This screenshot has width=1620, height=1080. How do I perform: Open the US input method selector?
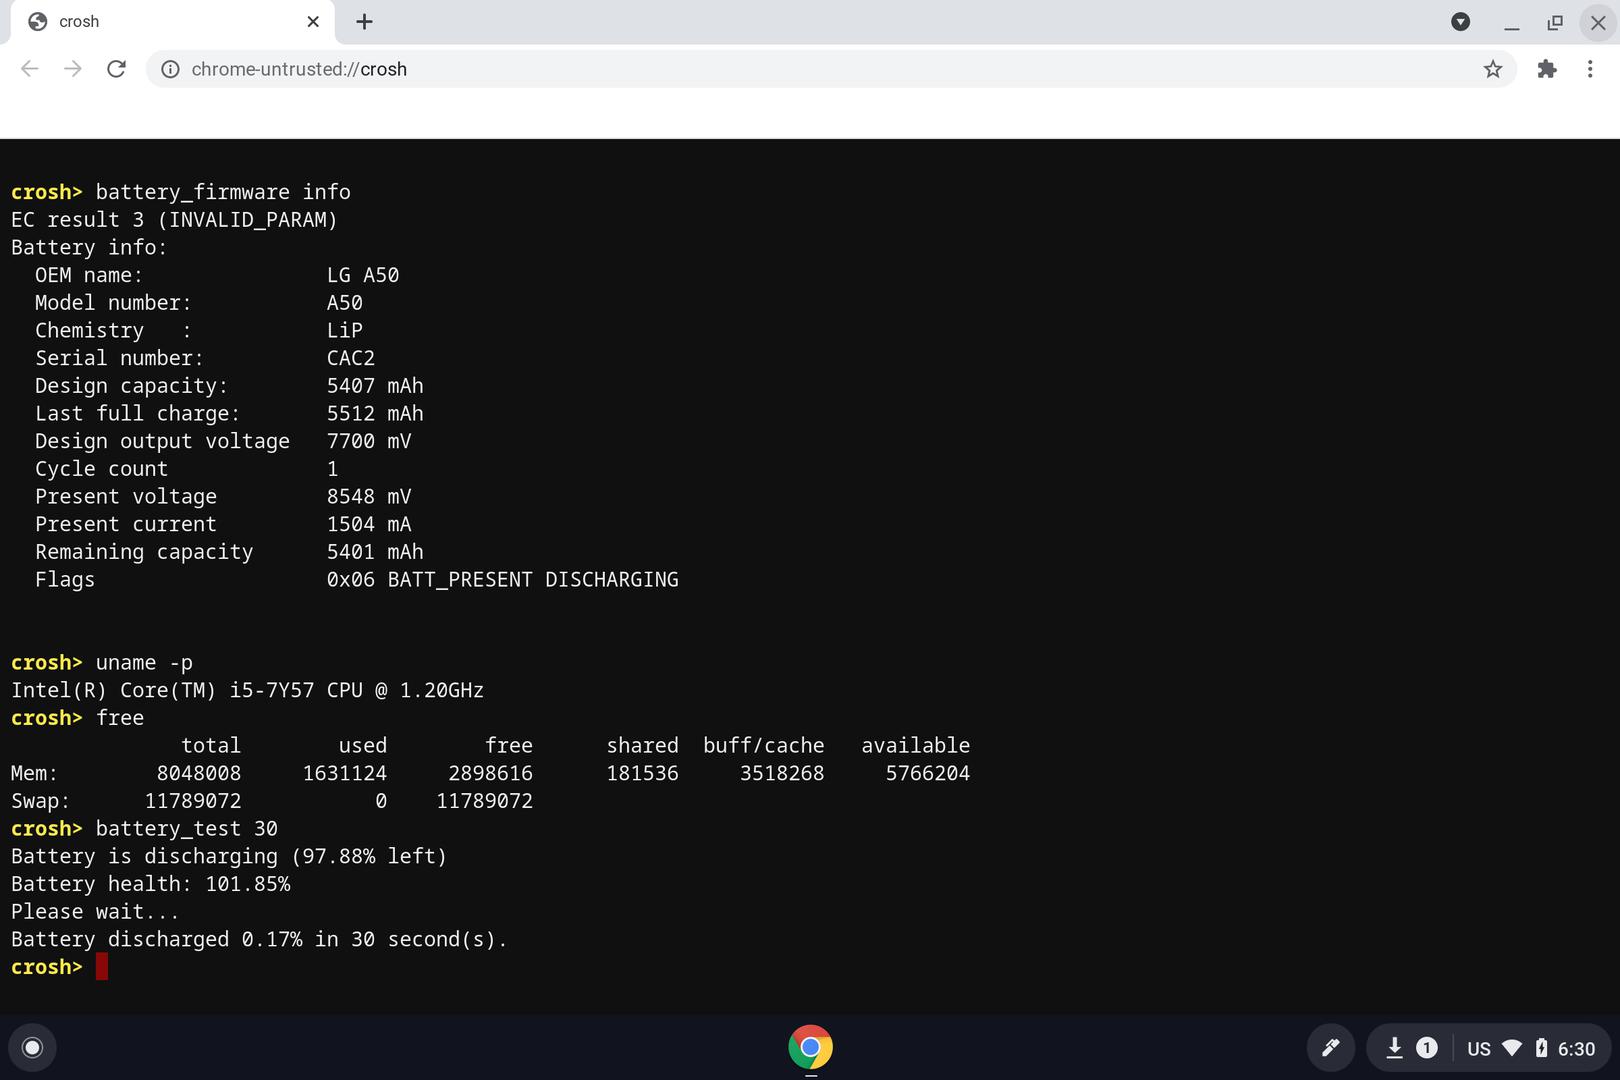[1478, 1048]
